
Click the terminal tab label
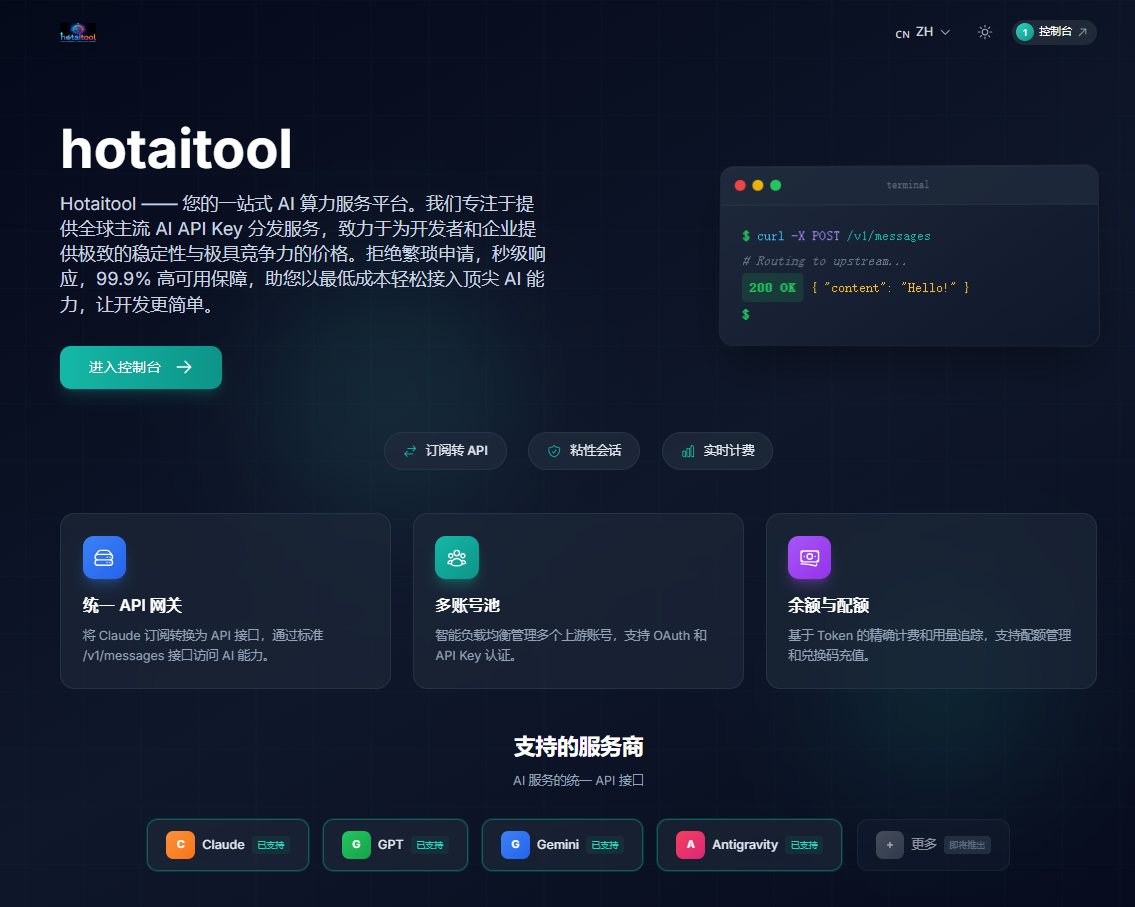point(907,185)
